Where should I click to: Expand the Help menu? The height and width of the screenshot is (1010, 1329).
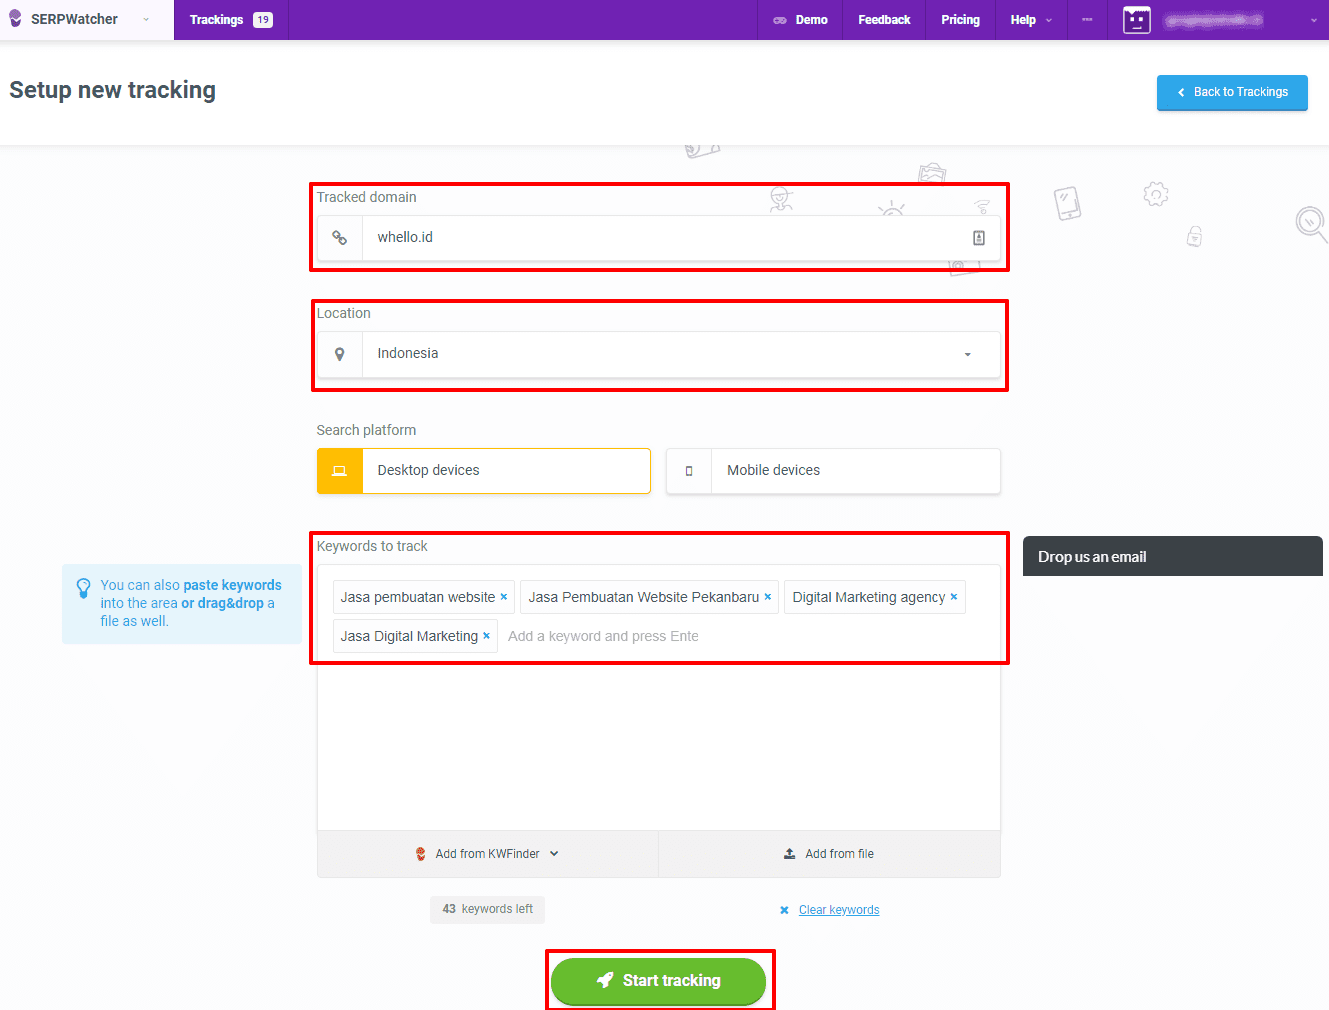(x=1030, y=20)
